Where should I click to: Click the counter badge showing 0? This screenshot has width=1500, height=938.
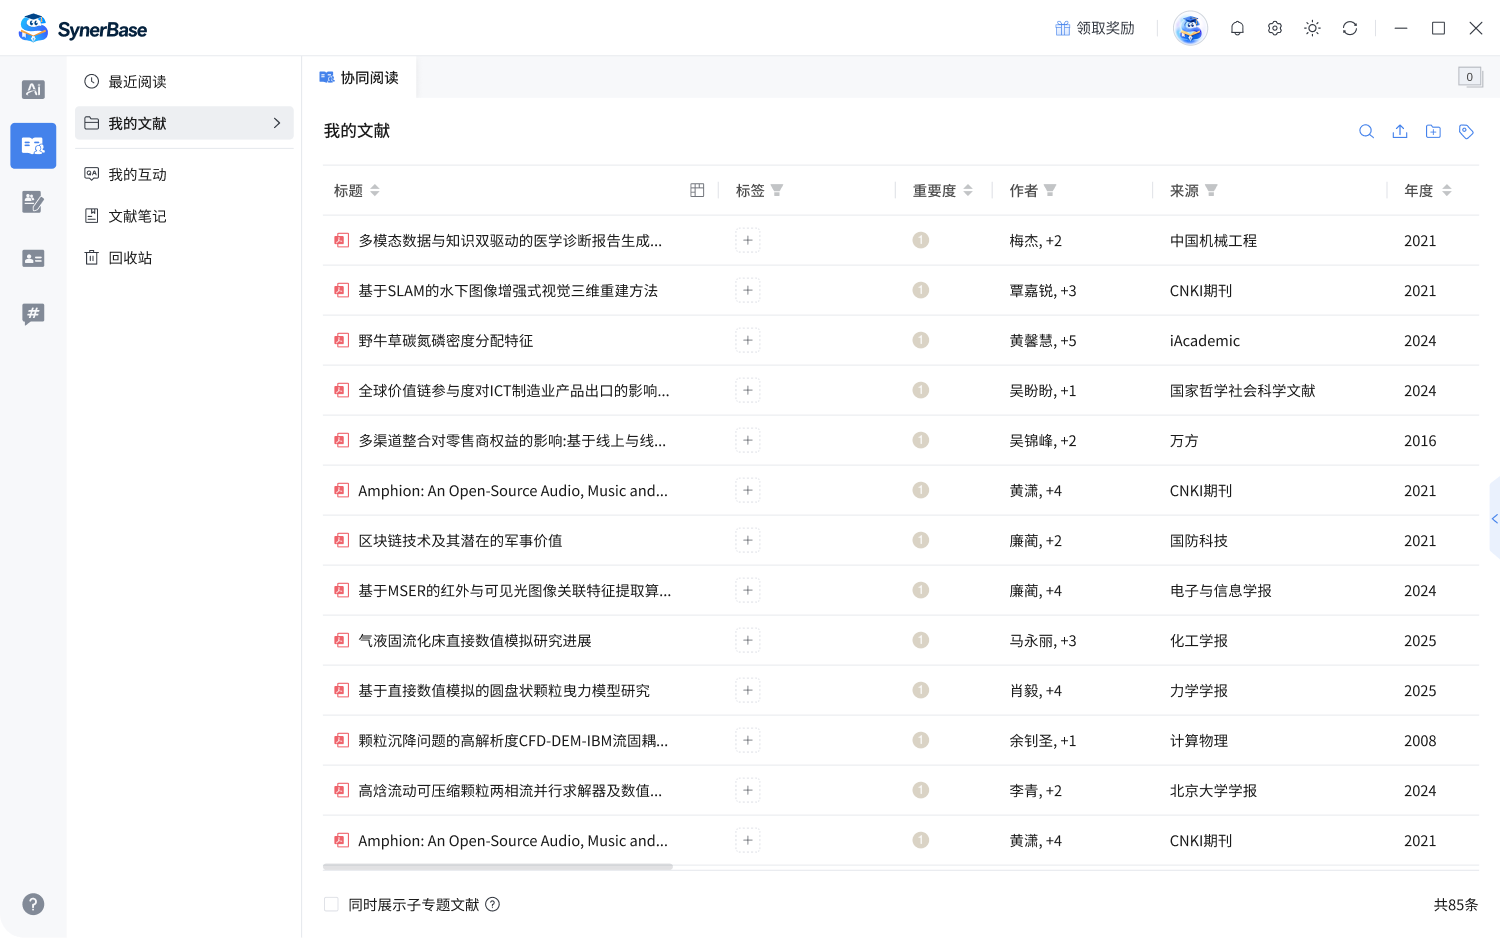[x=1469, y=77]
